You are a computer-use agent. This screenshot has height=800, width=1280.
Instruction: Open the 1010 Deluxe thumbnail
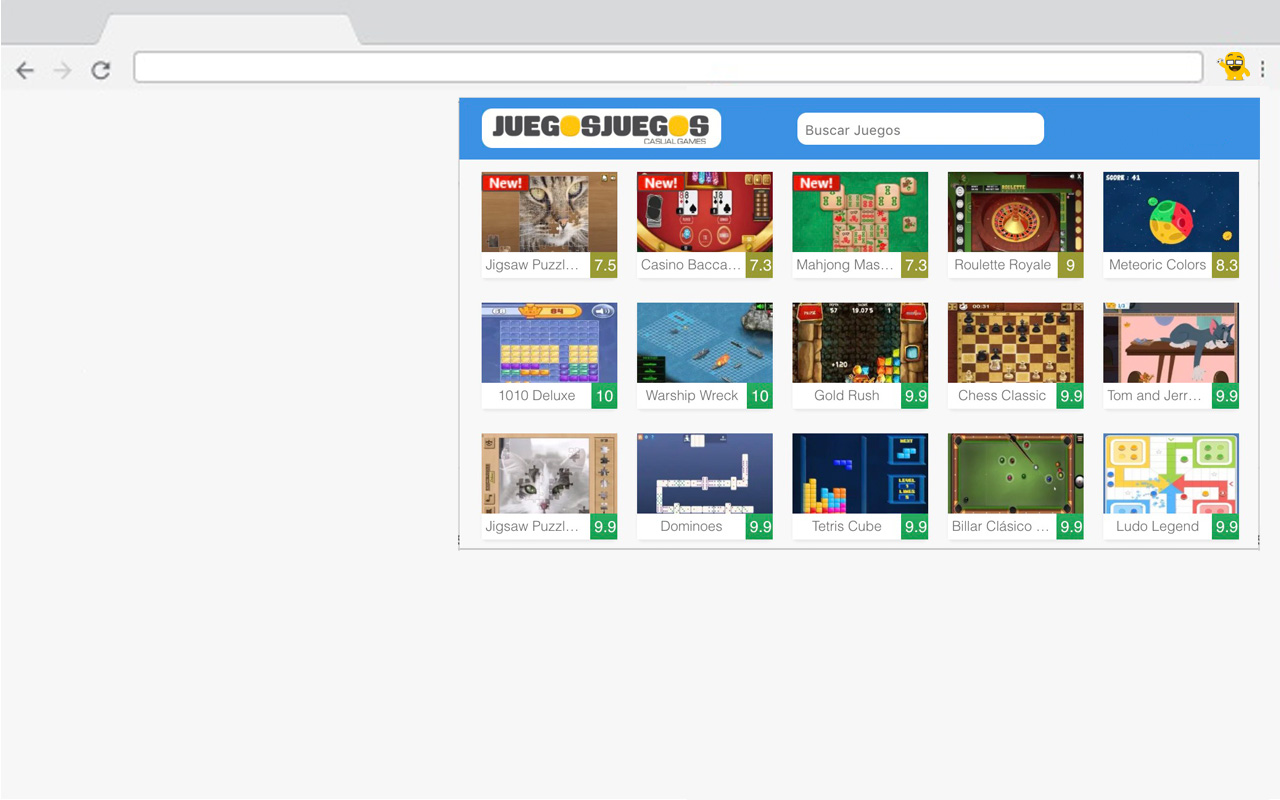549,342
